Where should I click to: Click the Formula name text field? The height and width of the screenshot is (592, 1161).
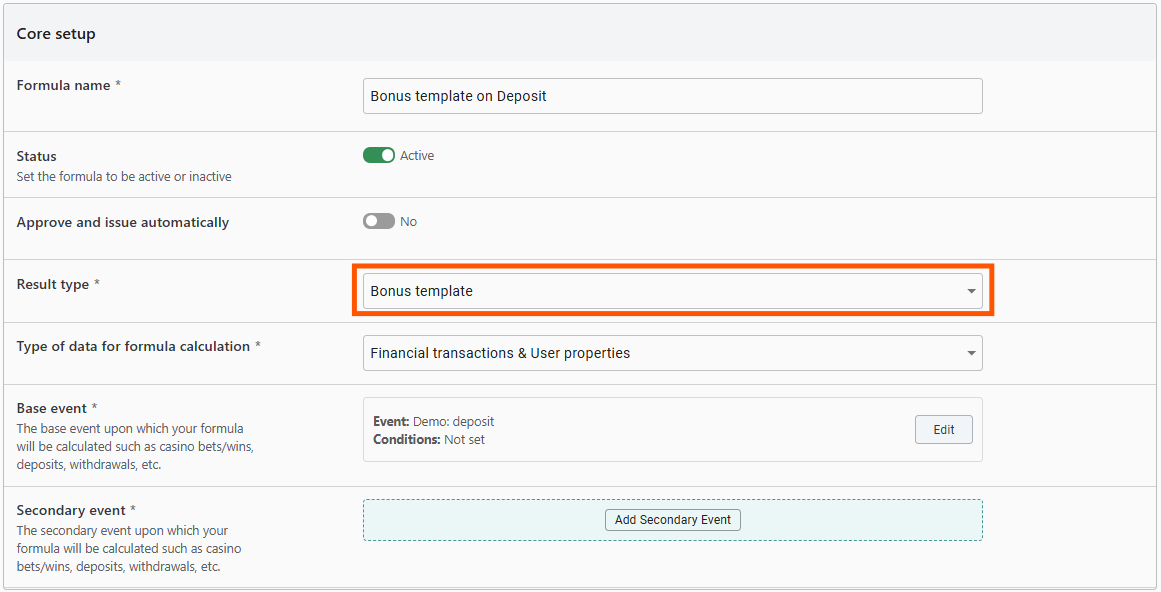click(672, 96)
